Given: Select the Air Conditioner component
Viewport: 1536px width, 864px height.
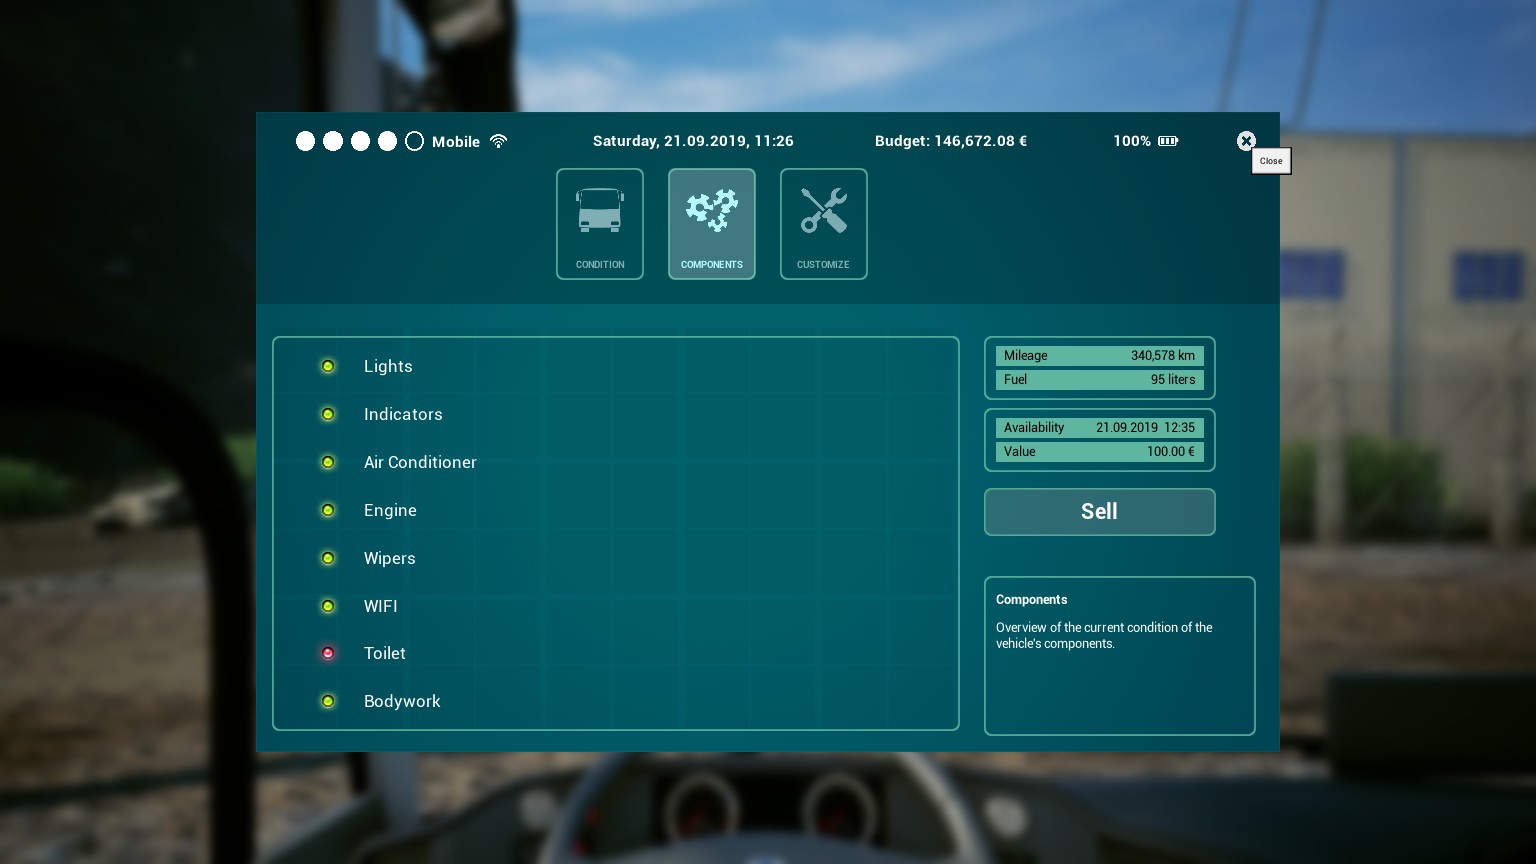Looking at the screenshot, I should [420, 462].
